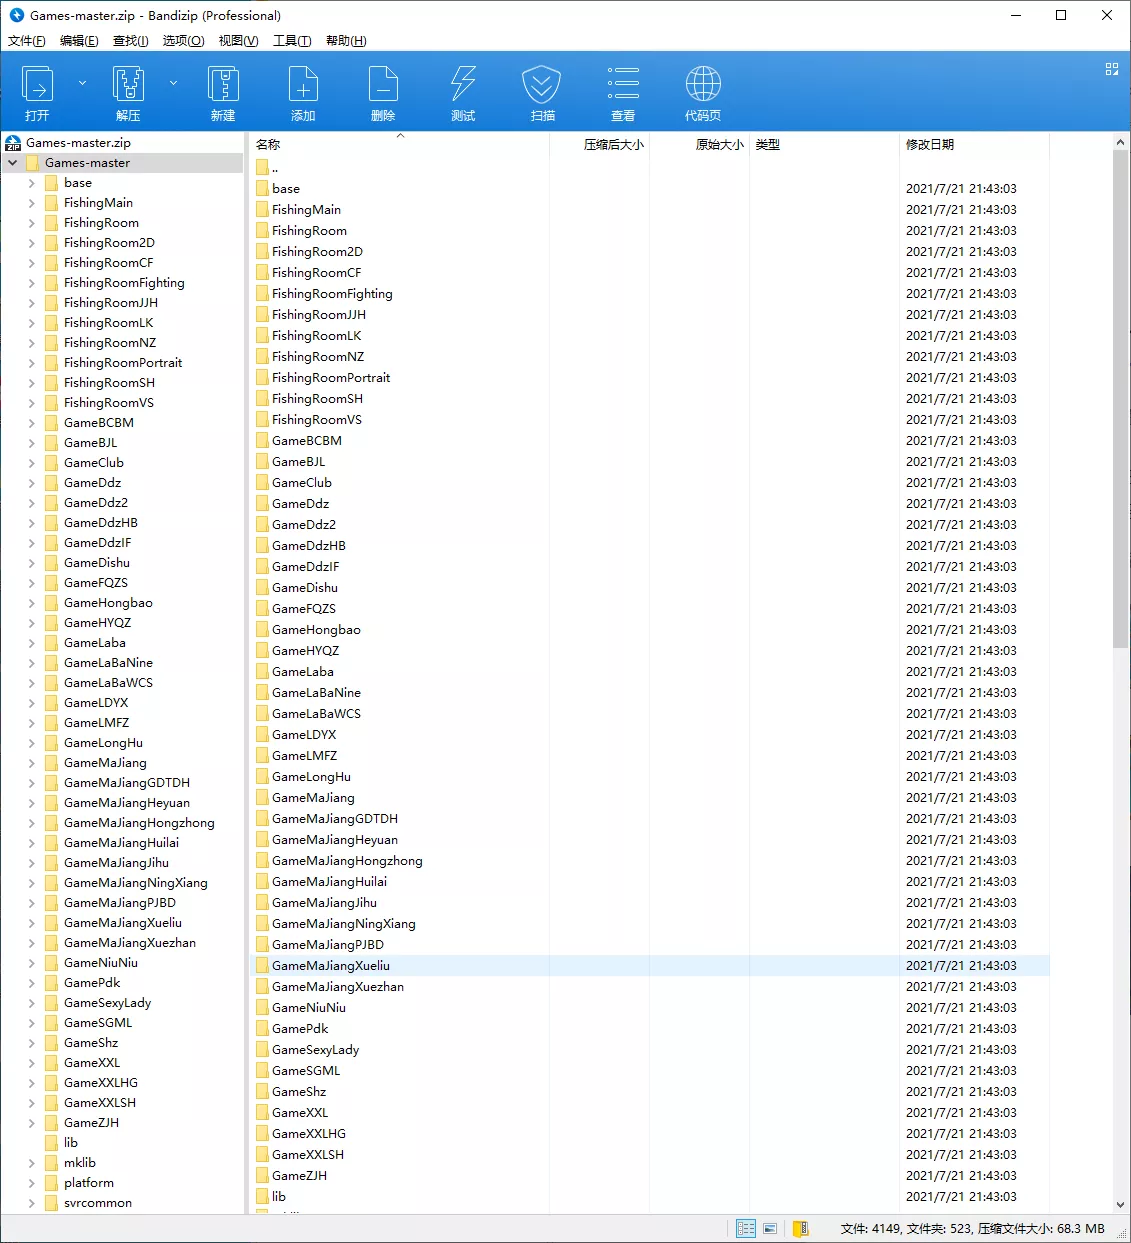Switch to list view in status bar
Screen dimensions: 1131x1243
(x=770, y=1229)
